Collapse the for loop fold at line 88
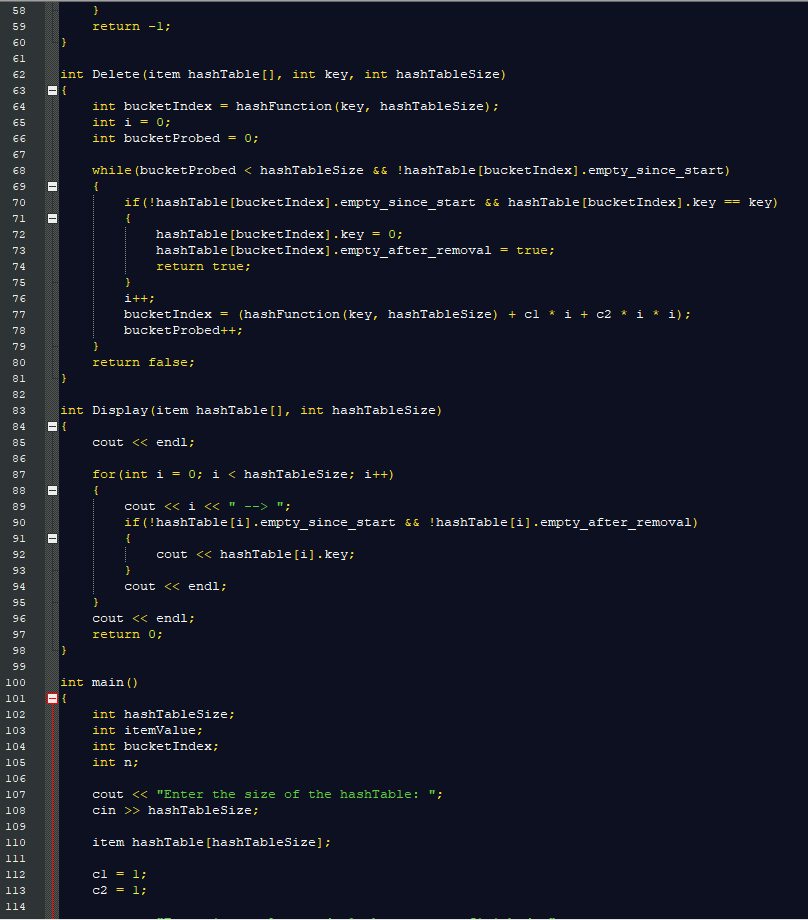Viewport: 808px width, 920px height. (x=52, y=491)
